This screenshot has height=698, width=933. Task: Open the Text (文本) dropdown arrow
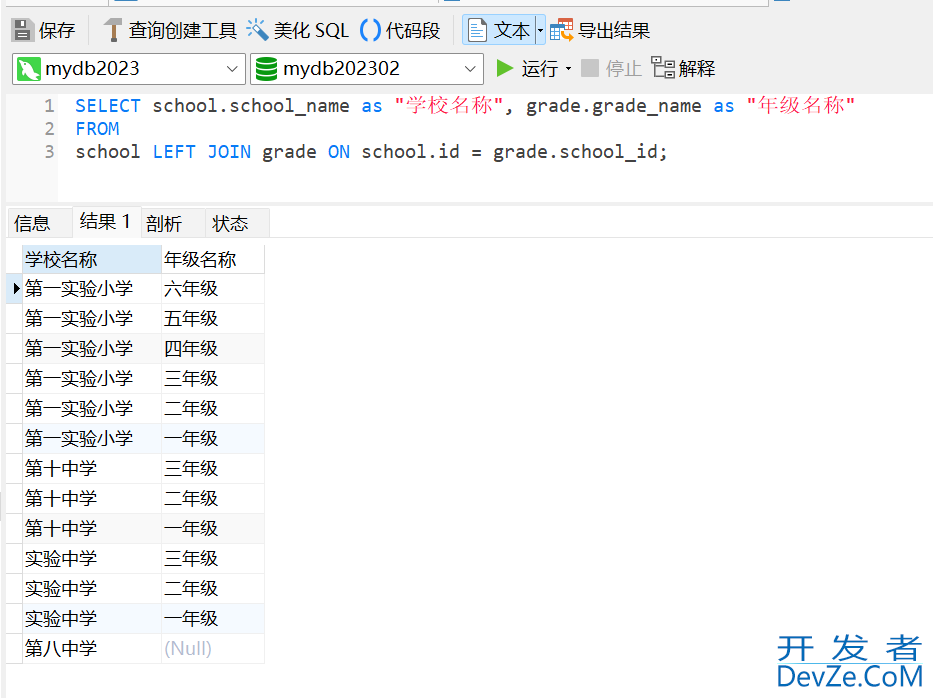tap(540, 30)
